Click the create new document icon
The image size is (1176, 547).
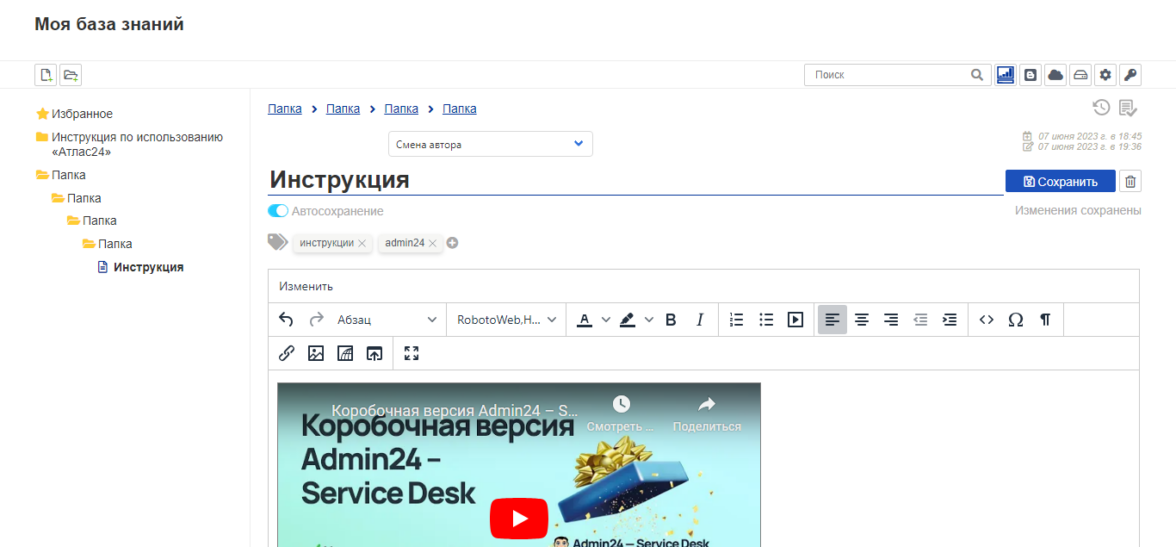pyautogui.click(x=45, y=75)
